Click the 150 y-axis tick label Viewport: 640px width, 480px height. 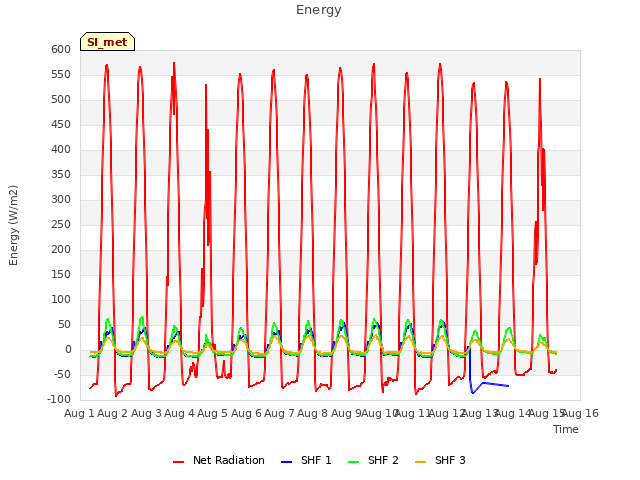pyautogui.click(x=61, y=275)
